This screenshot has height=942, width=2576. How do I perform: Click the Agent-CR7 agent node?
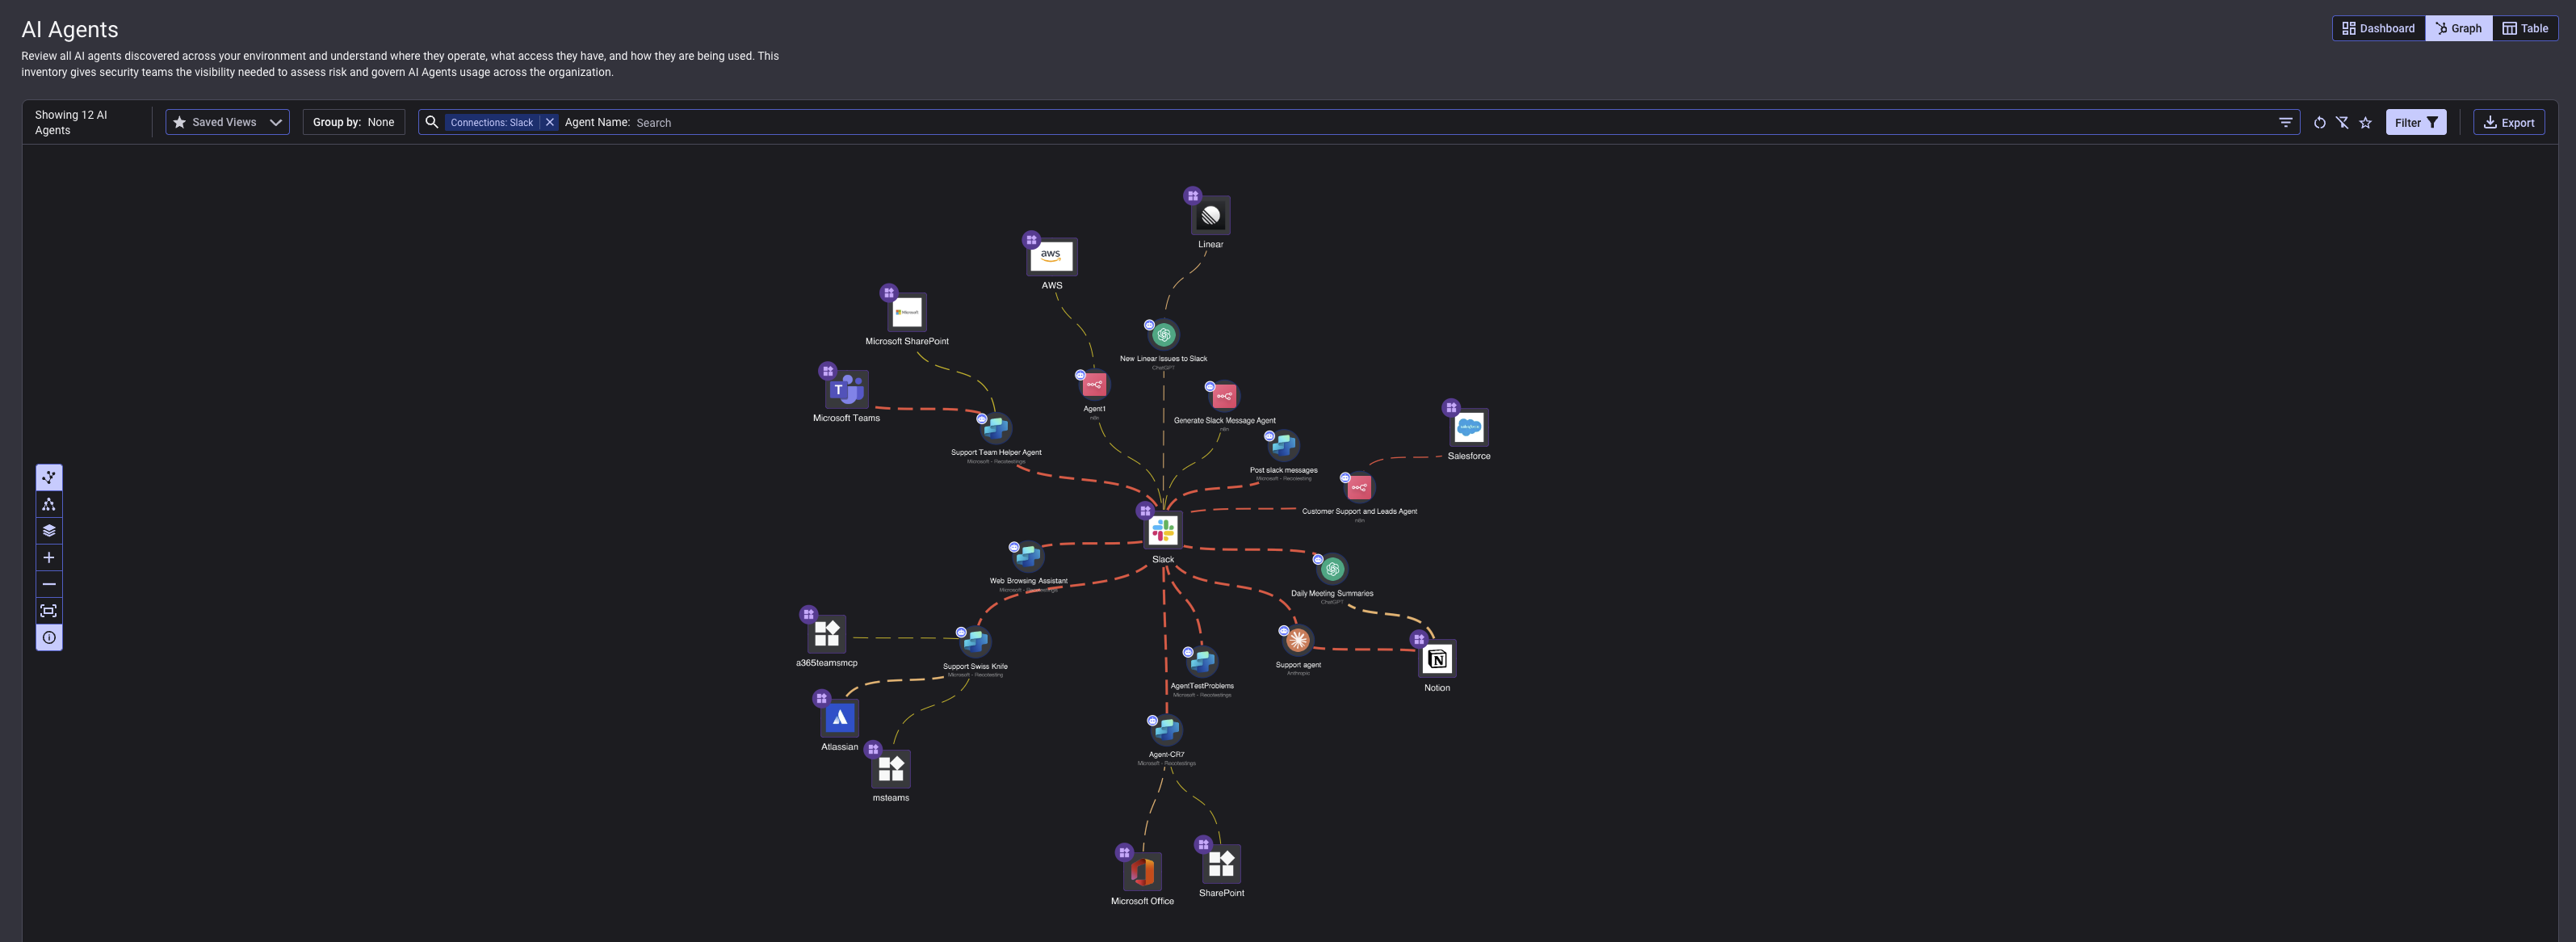pos(1166,730)
